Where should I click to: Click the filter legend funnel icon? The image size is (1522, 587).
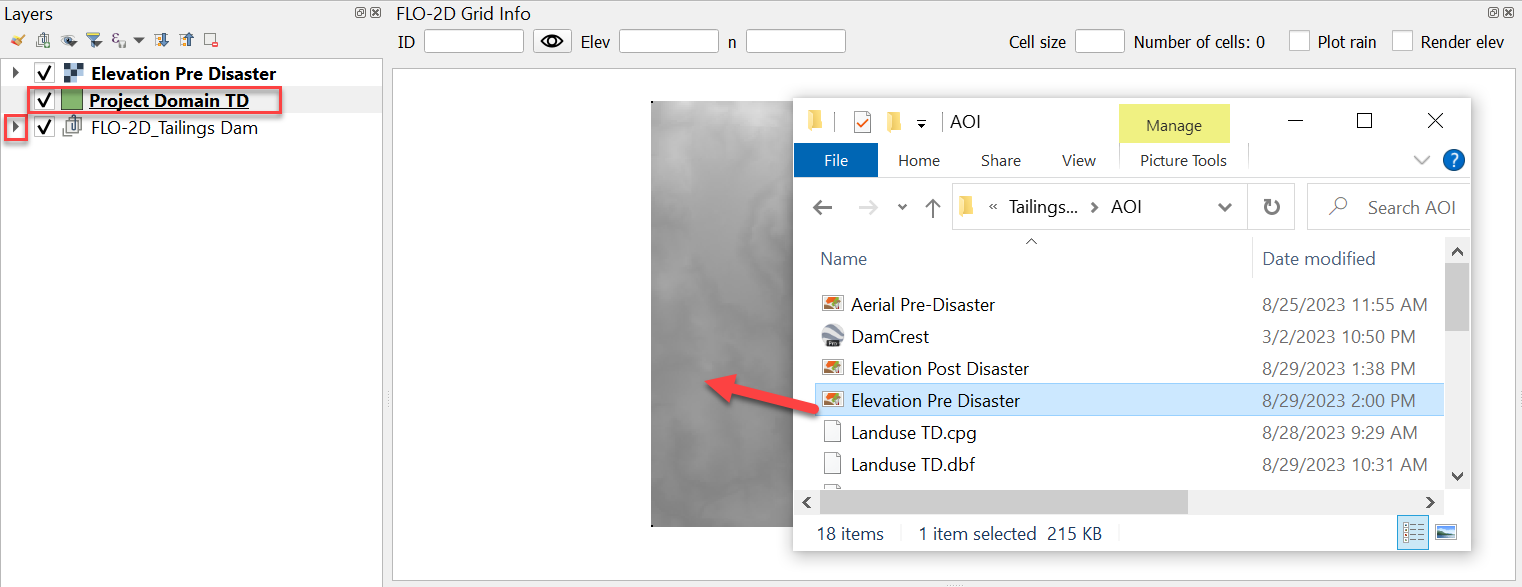pyautogui.click(x=93, y=41)
